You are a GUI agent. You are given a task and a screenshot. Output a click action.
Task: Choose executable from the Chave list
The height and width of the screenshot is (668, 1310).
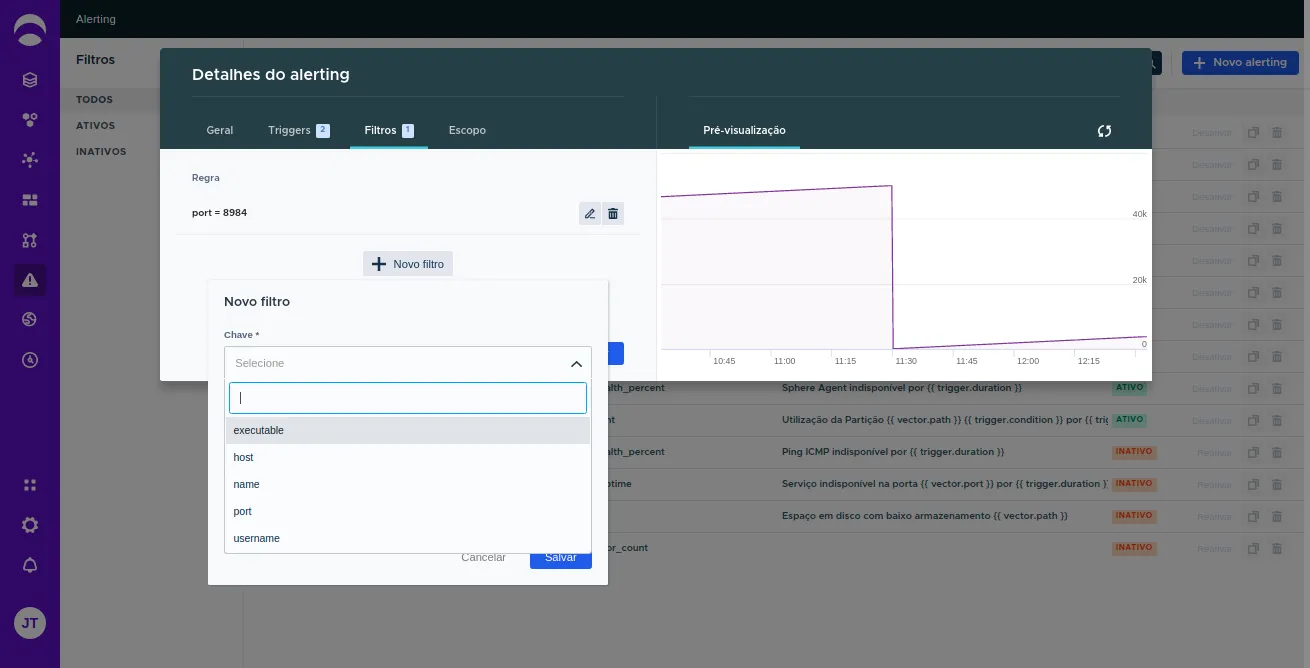point(408,430)
